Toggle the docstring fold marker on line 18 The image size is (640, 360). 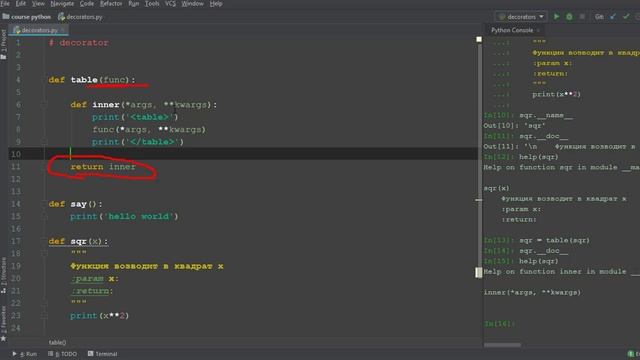click(x=44, y=253)
